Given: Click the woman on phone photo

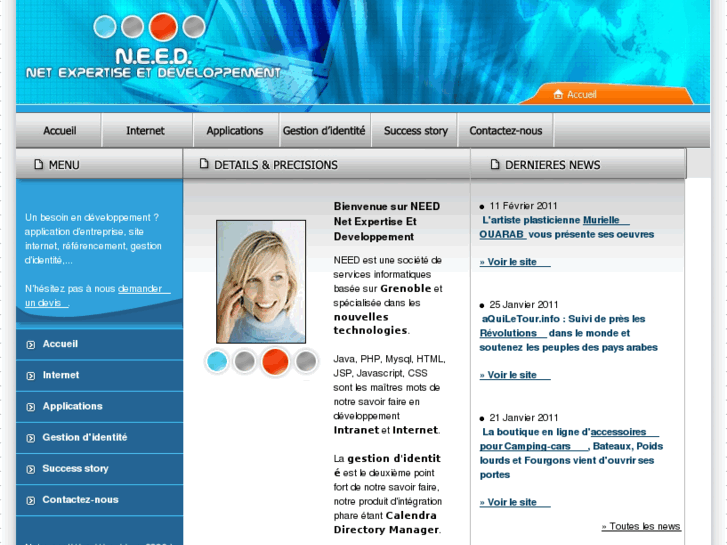Looking at the screenshot, I should click(261, 282).
